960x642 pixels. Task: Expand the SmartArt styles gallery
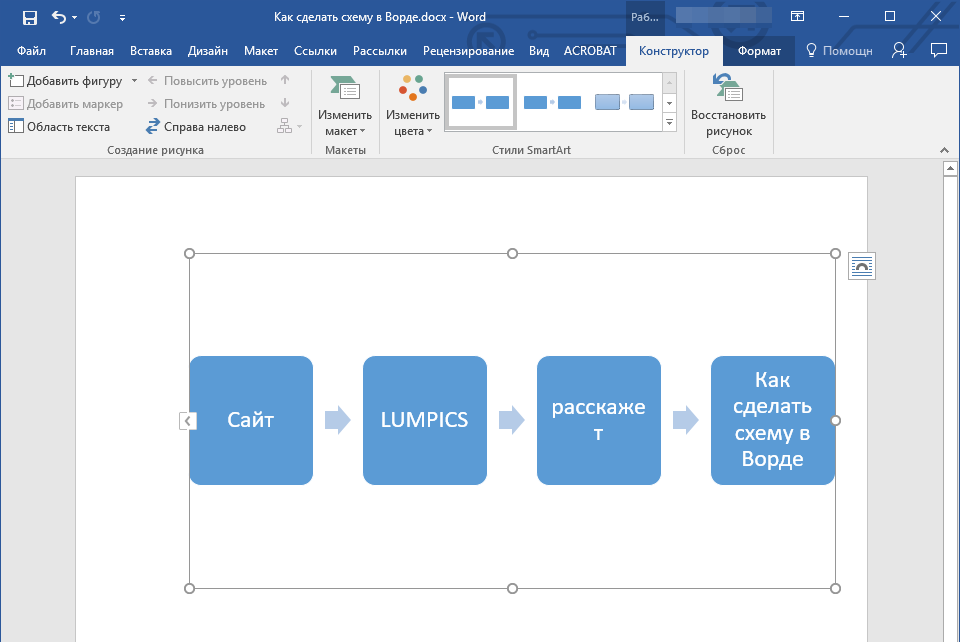point(669,122)
